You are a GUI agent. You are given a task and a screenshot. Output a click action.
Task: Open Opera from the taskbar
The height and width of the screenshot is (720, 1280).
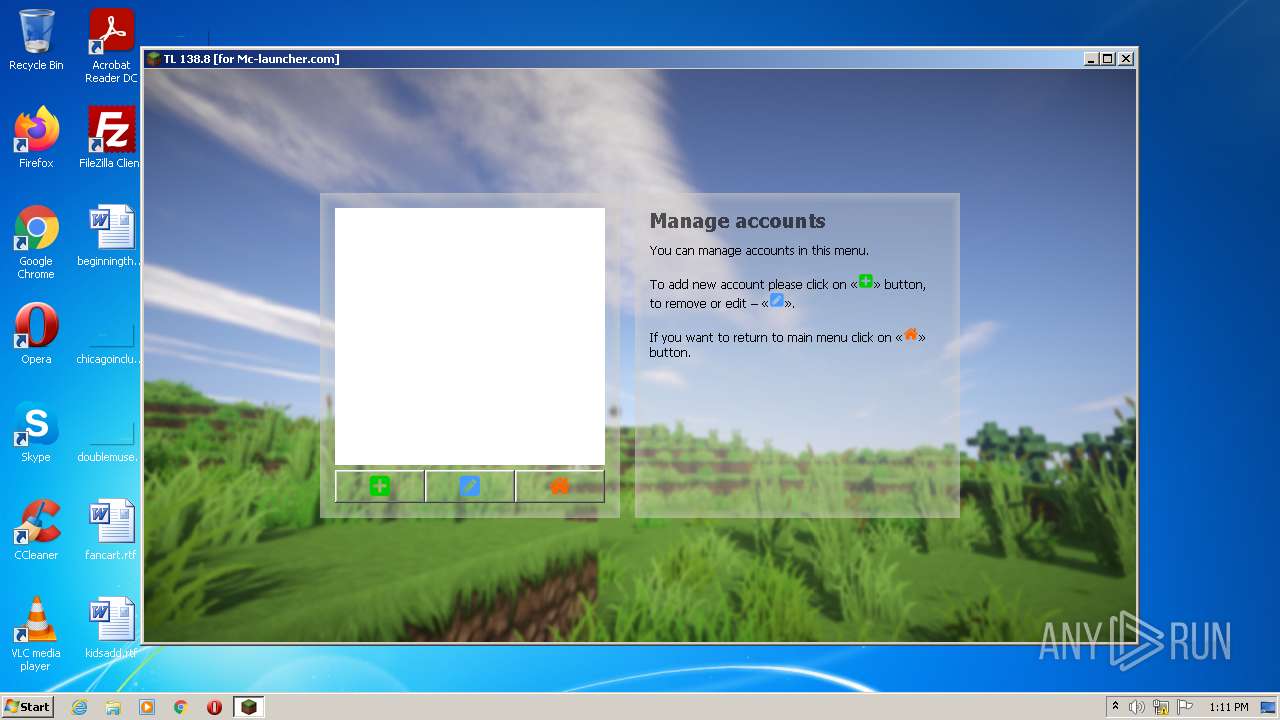pos(214,707)
